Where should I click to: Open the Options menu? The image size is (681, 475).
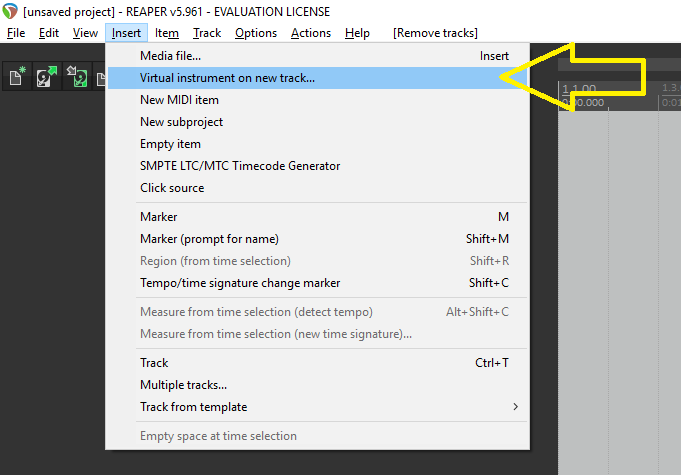click(x=256, y=33)
